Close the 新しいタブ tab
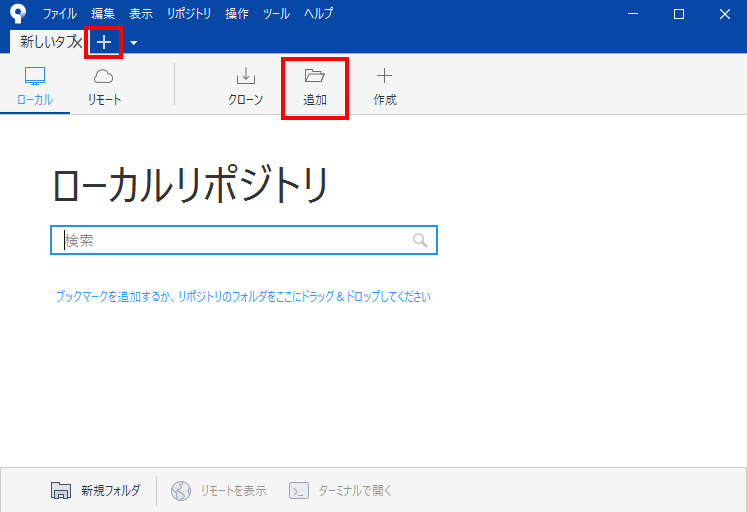Screen dimensions: 747x512 pyautogui.click(x=78, y=42)
